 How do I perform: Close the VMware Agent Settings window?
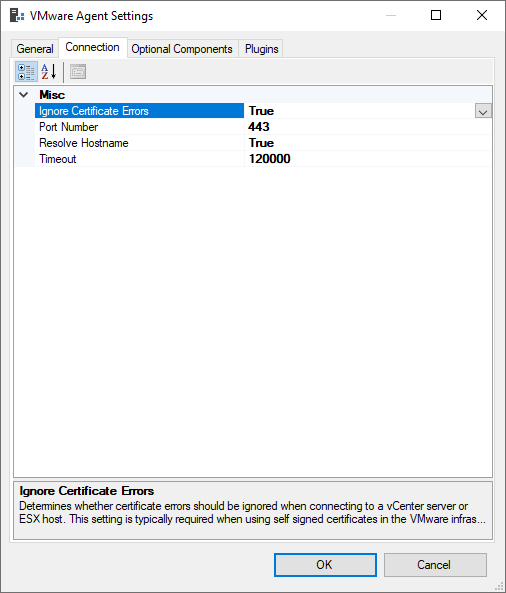482,16
